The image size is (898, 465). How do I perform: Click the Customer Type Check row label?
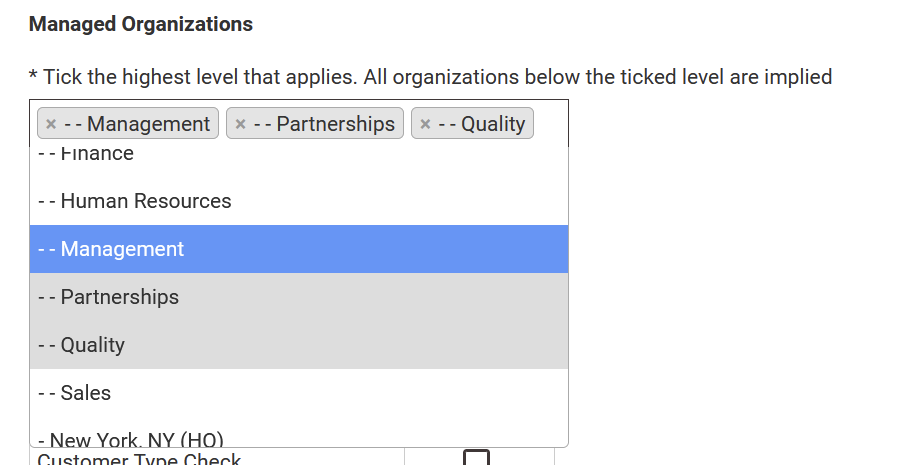(139, 460)
